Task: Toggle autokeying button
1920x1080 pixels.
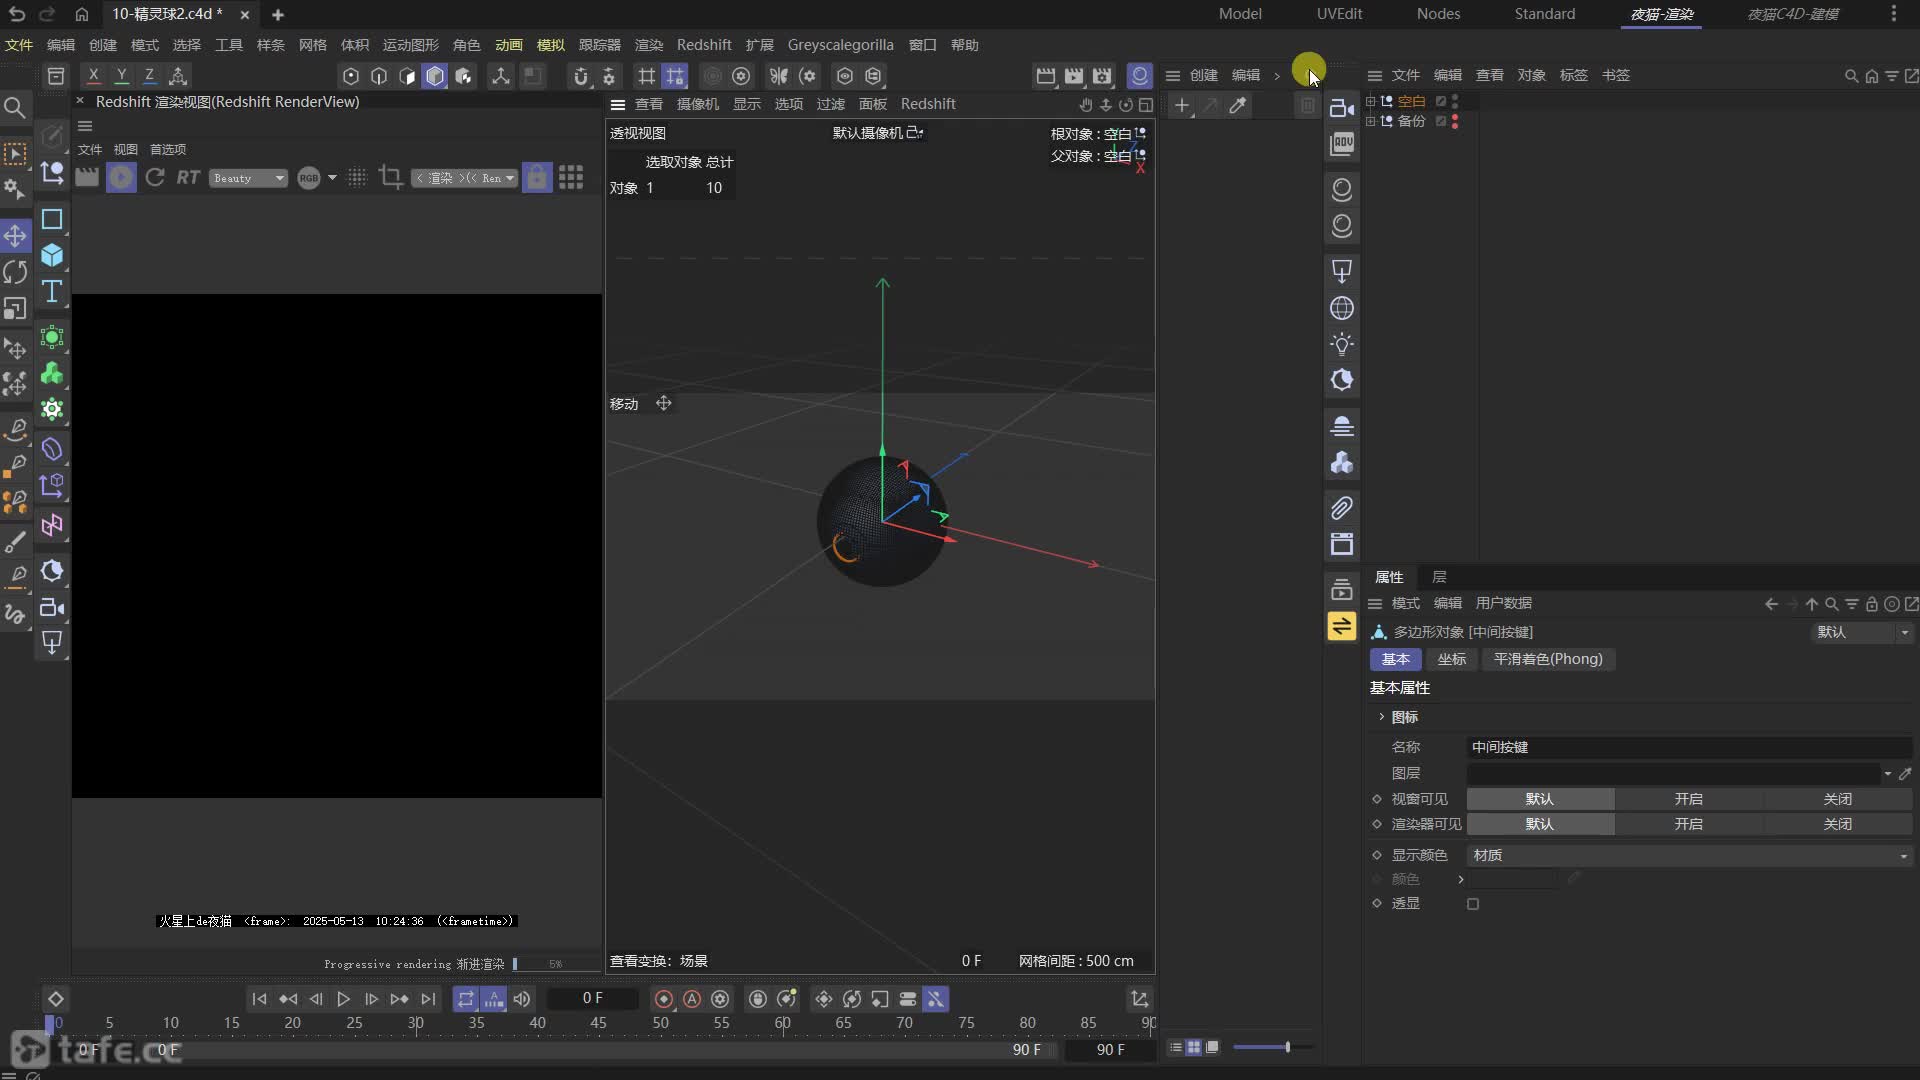Action: [x=692, y=999]
